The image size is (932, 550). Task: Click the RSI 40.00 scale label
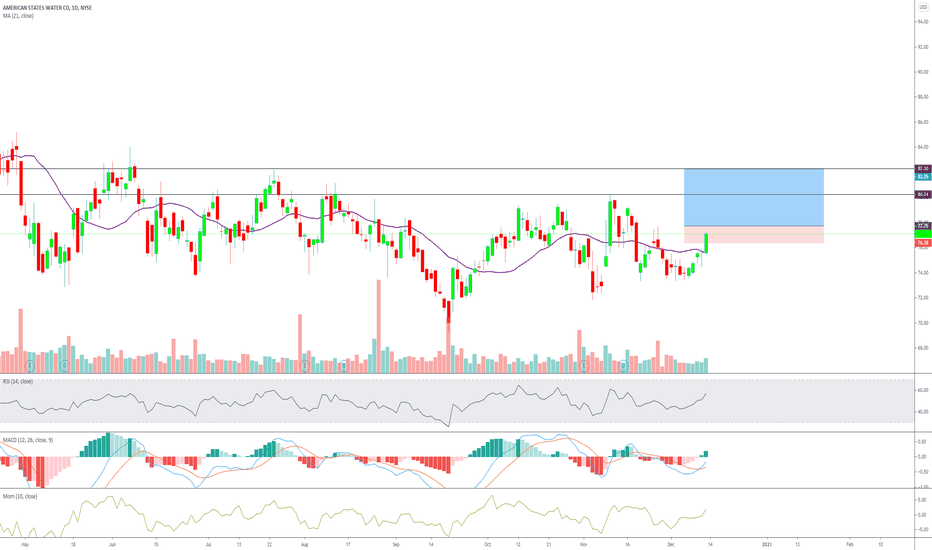coord(922,411)
